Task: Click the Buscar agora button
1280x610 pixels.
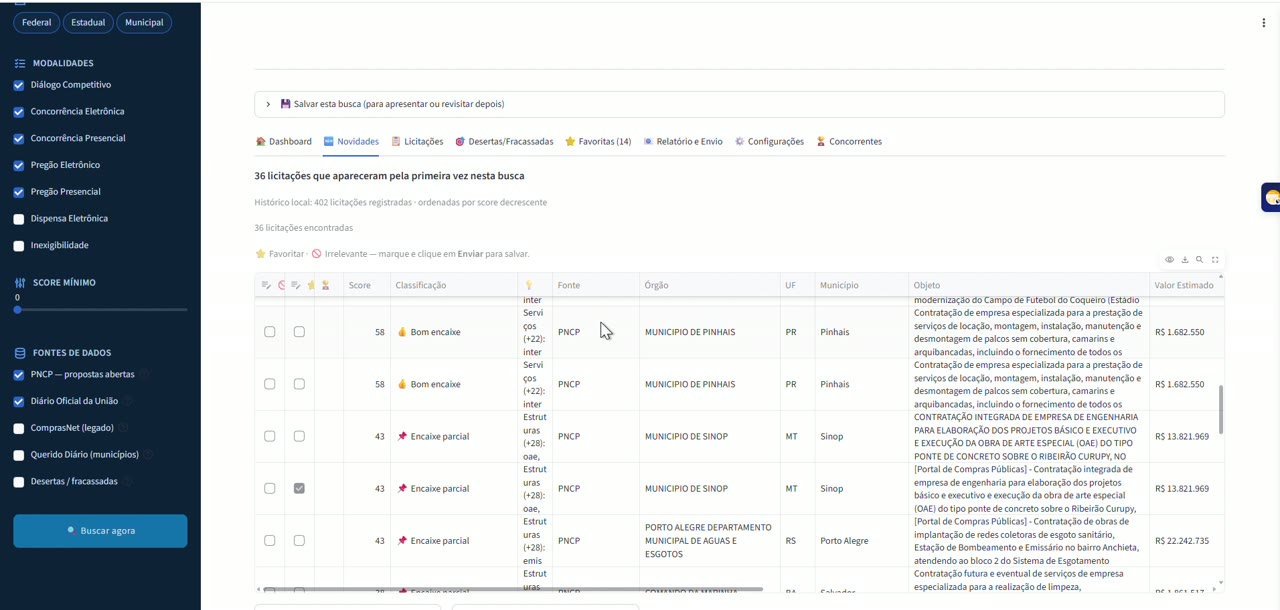Action: [x=100, y=531]
